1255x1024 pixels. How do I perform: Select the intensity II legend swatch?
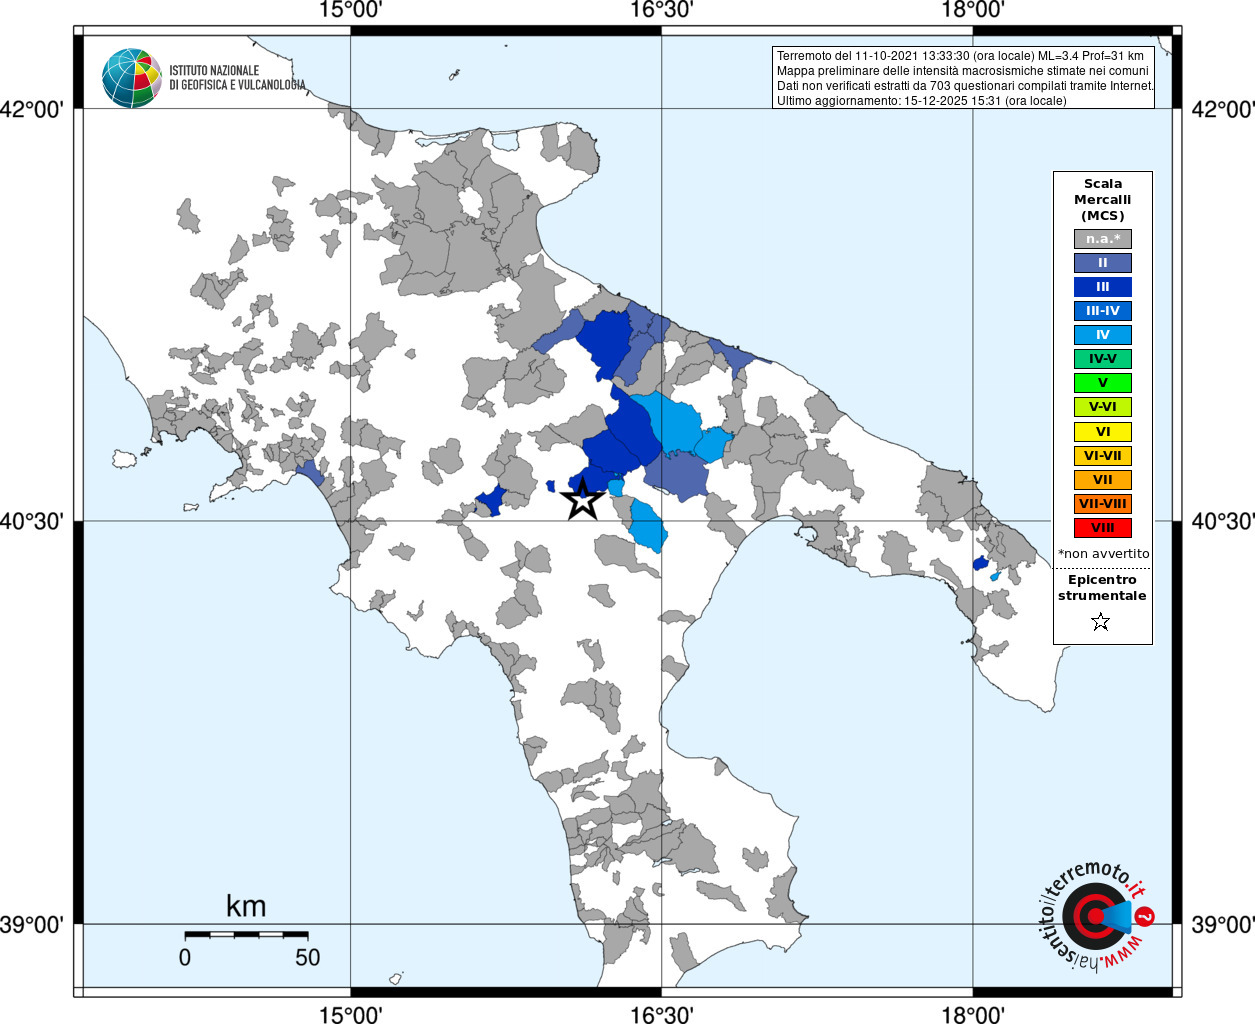click(x=1103, y=263)
